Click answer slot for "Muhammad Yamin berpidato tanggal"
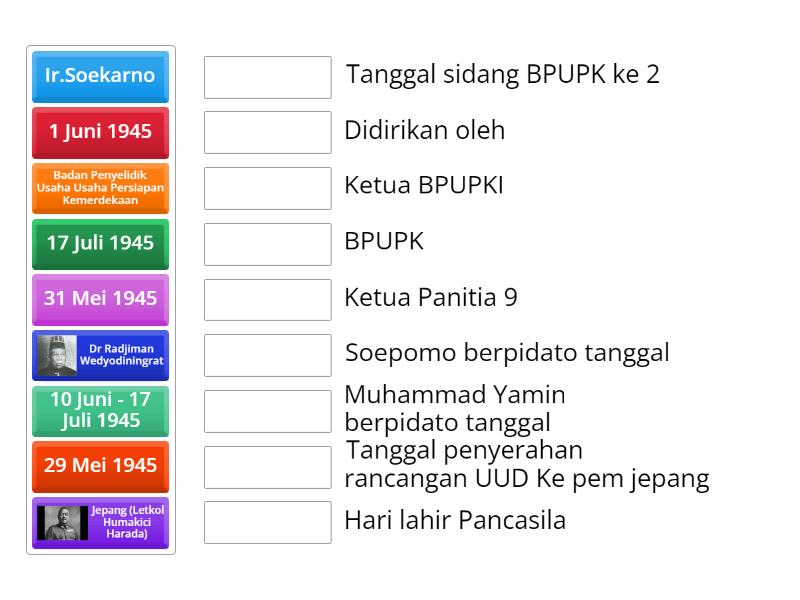 pos(266,409)
